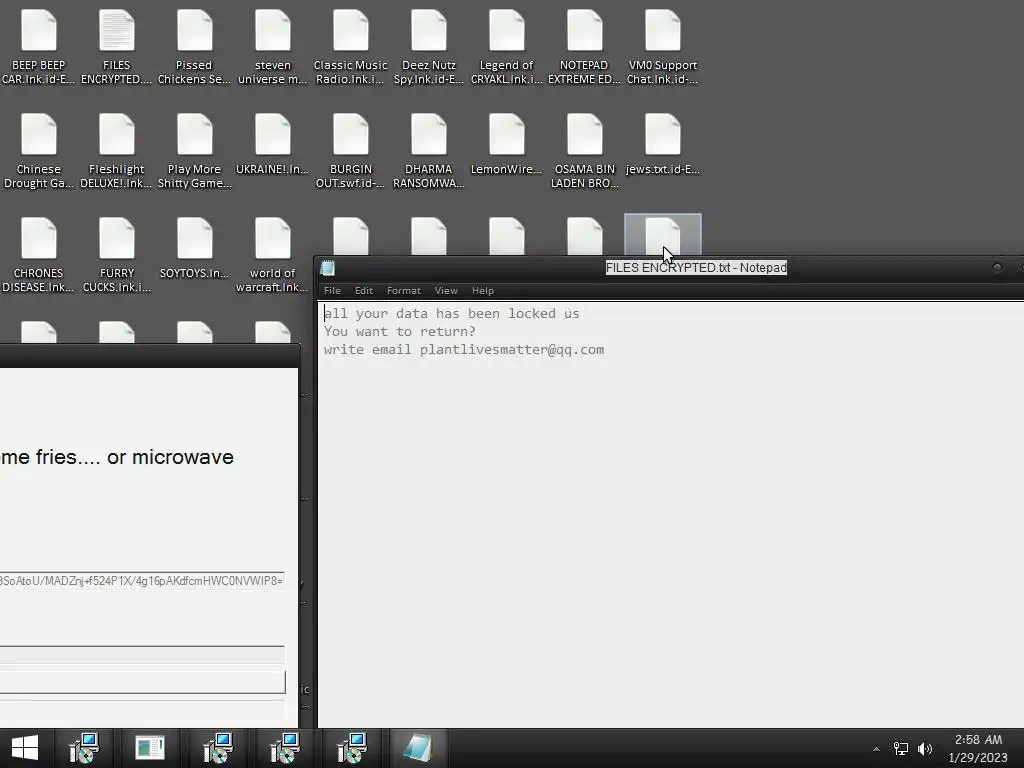Viewport: 1024px width, 768px height.
Task: Click the Notepad icon in the title bar
Action: [328, 268]
